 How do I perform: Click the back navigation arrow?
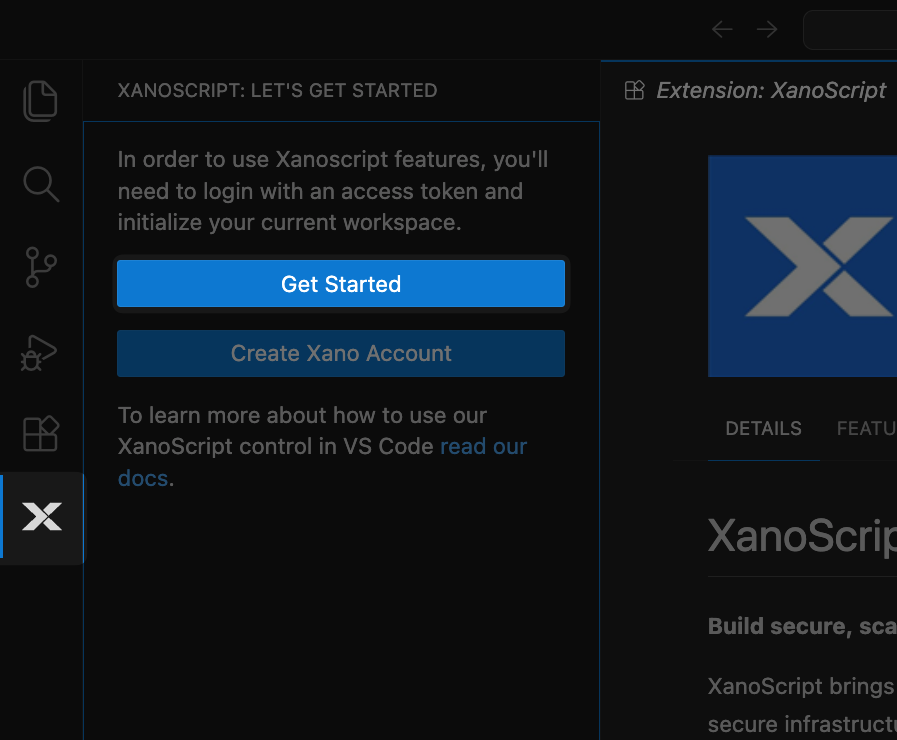(x=721, y=29)
